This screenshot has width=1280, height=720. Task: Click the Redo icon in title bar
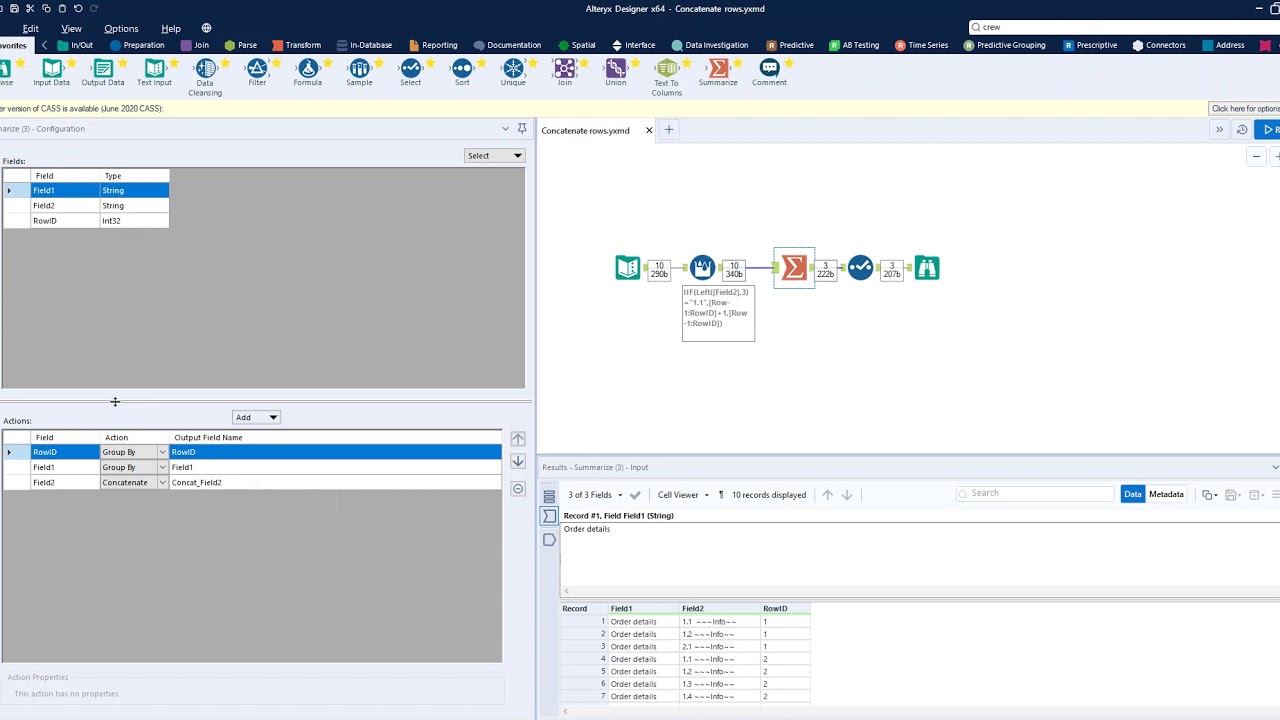[x=95, y=8]
